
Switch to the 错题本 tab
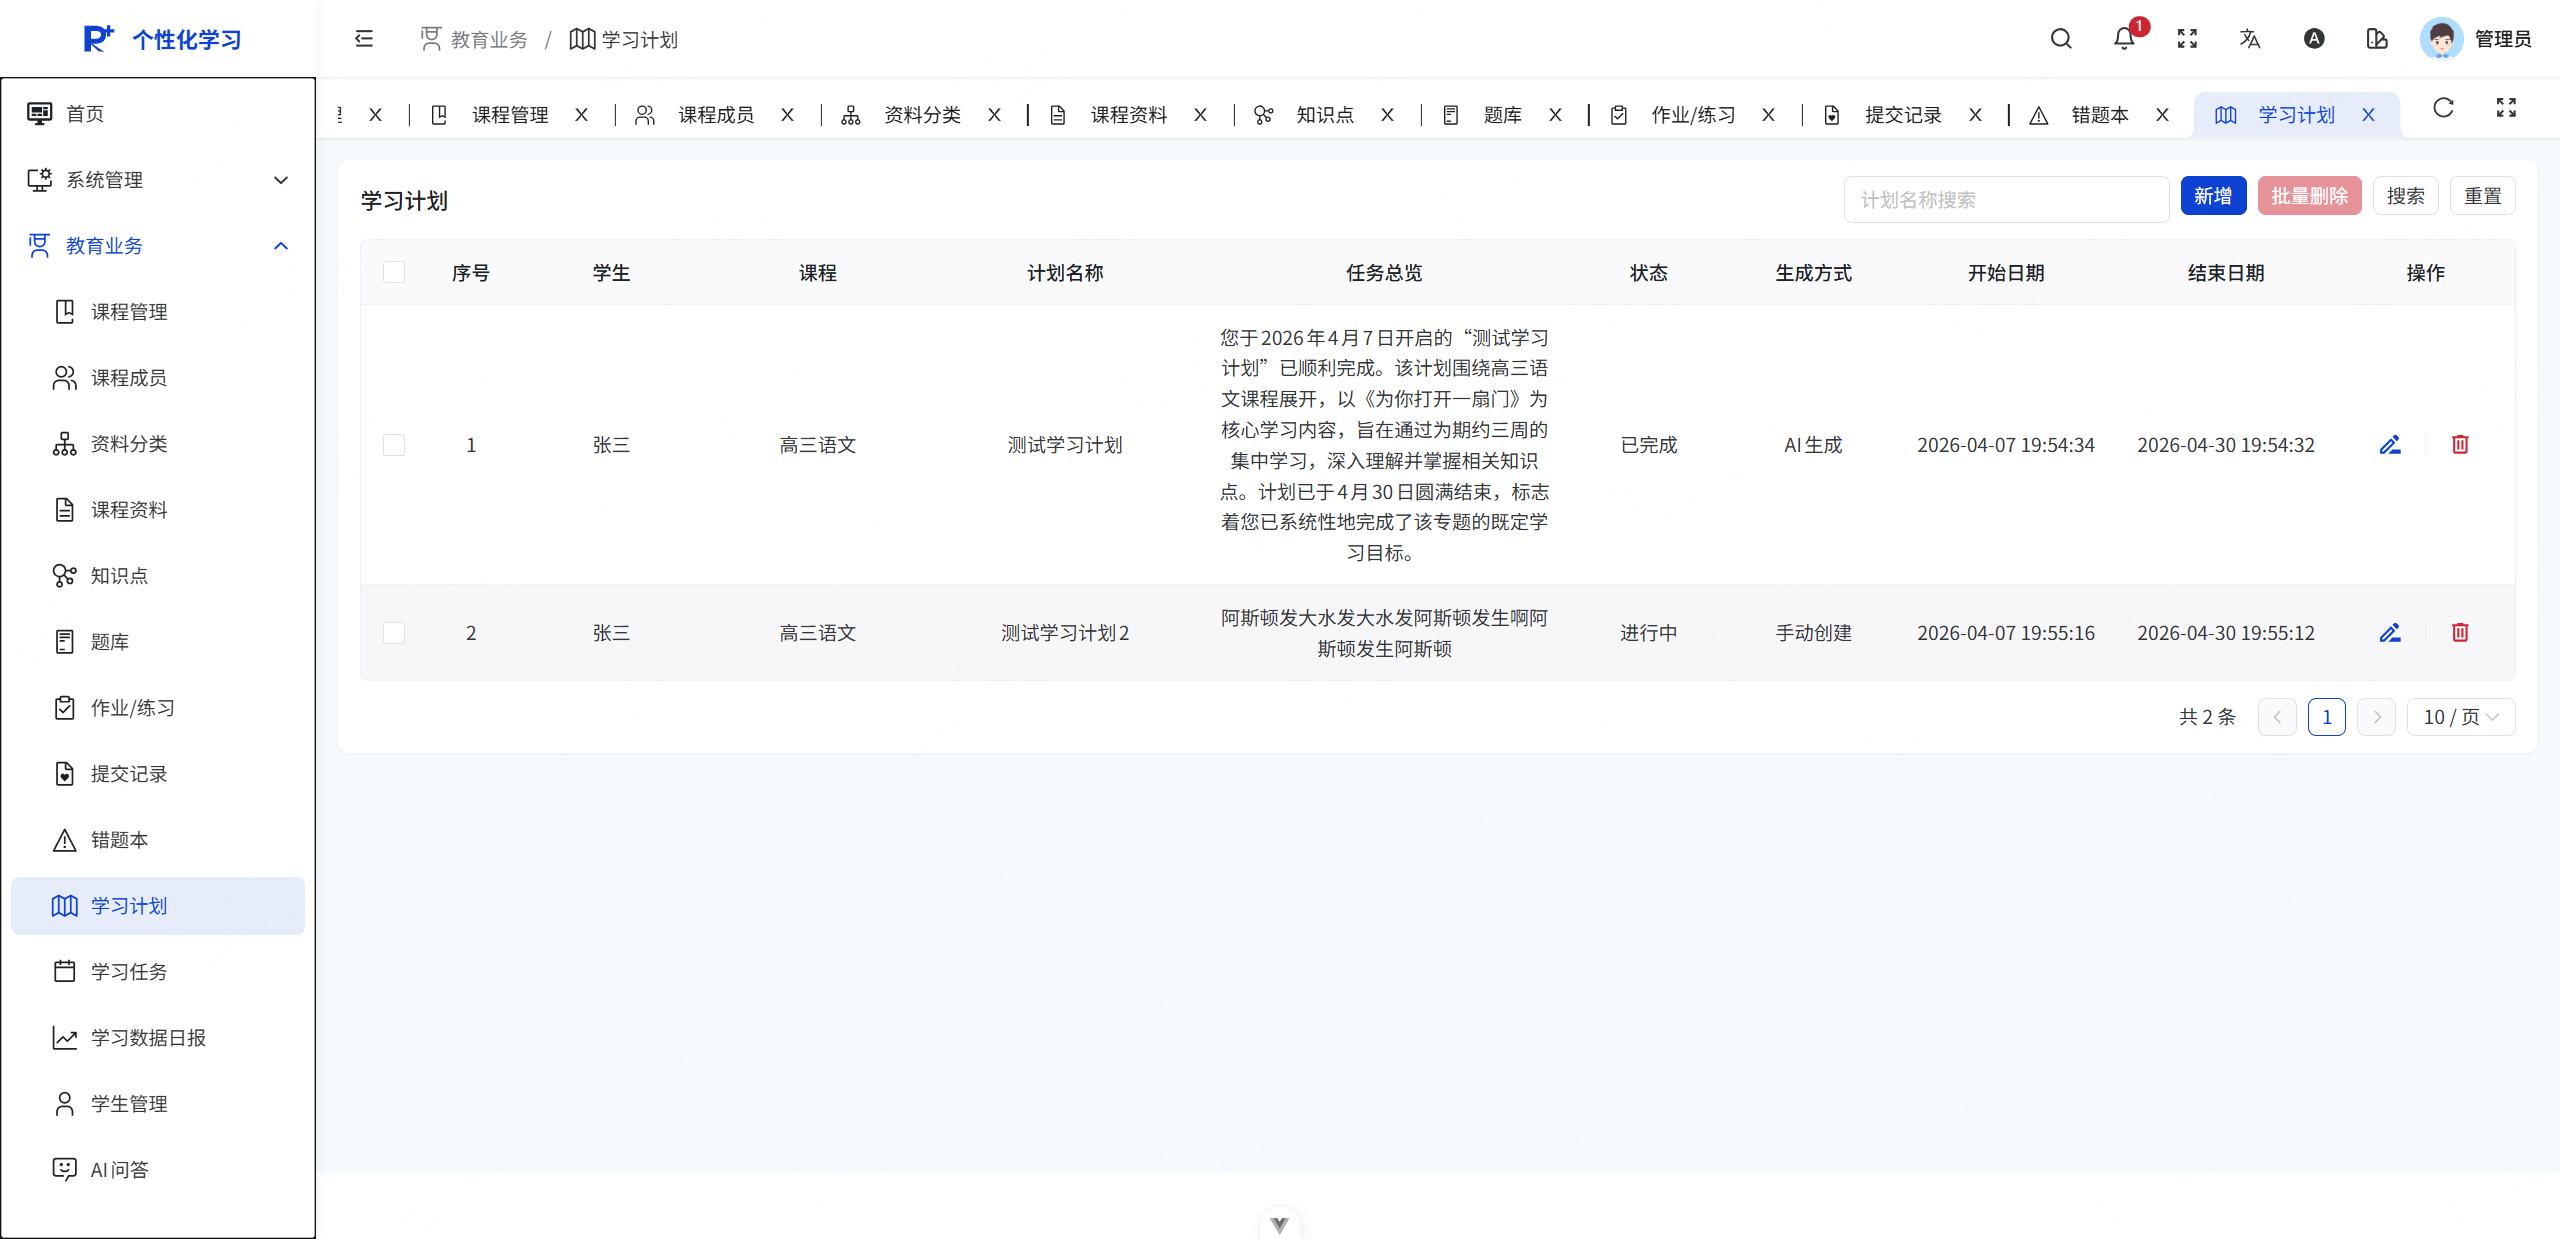tap(2099, 115)
